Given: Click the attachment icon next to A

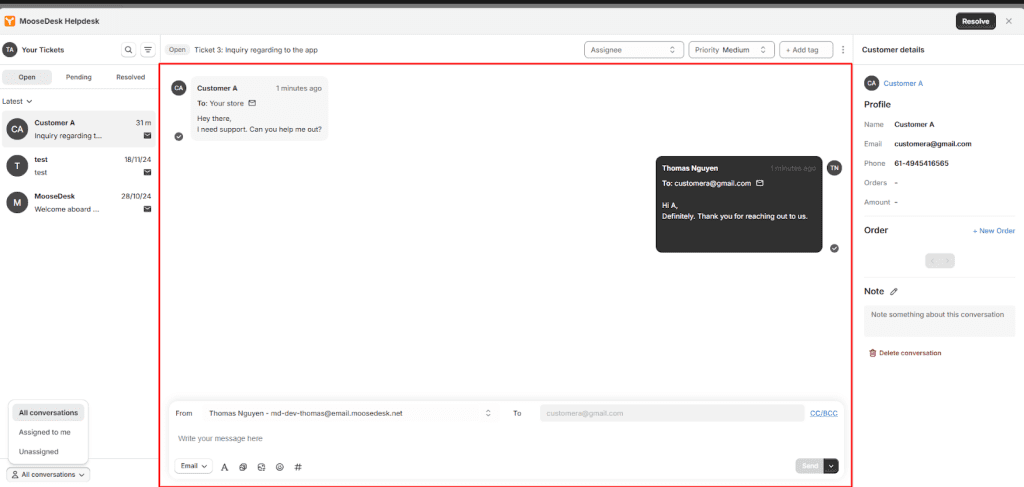Looking at the screenshot, I should [243, 467].
